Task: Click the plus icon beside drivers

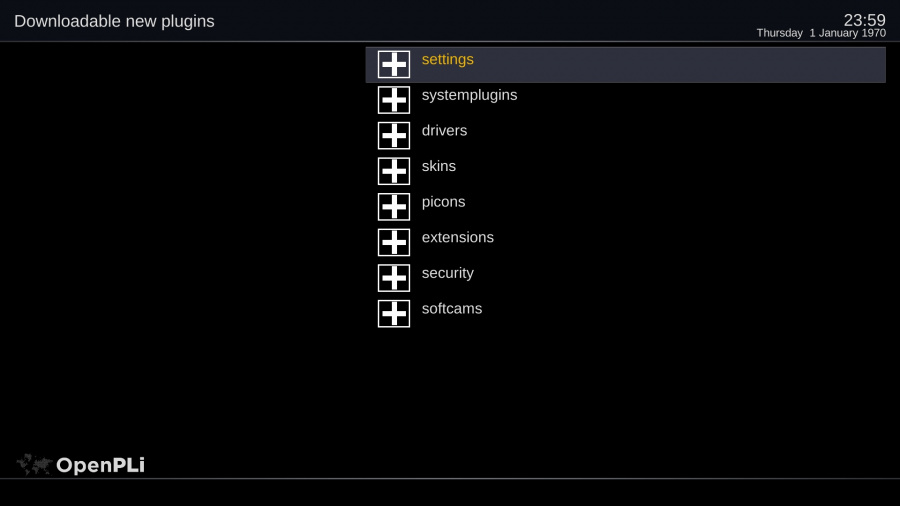Action: (x=394, y=135)
